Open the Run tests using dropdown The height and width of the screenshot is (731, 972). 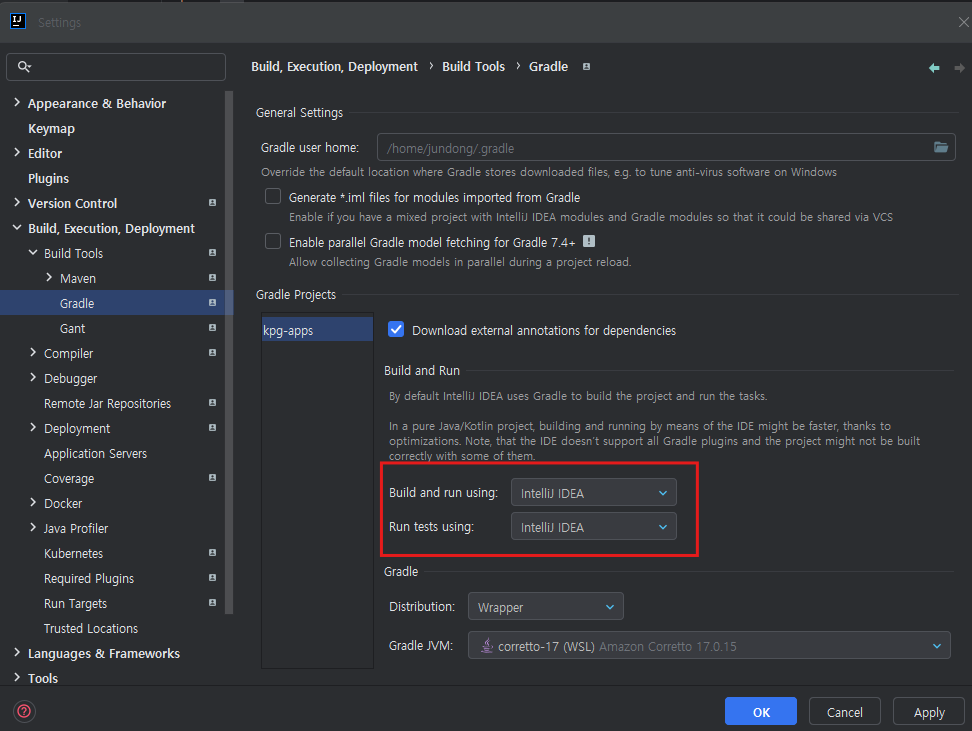(x=593, y=527)
